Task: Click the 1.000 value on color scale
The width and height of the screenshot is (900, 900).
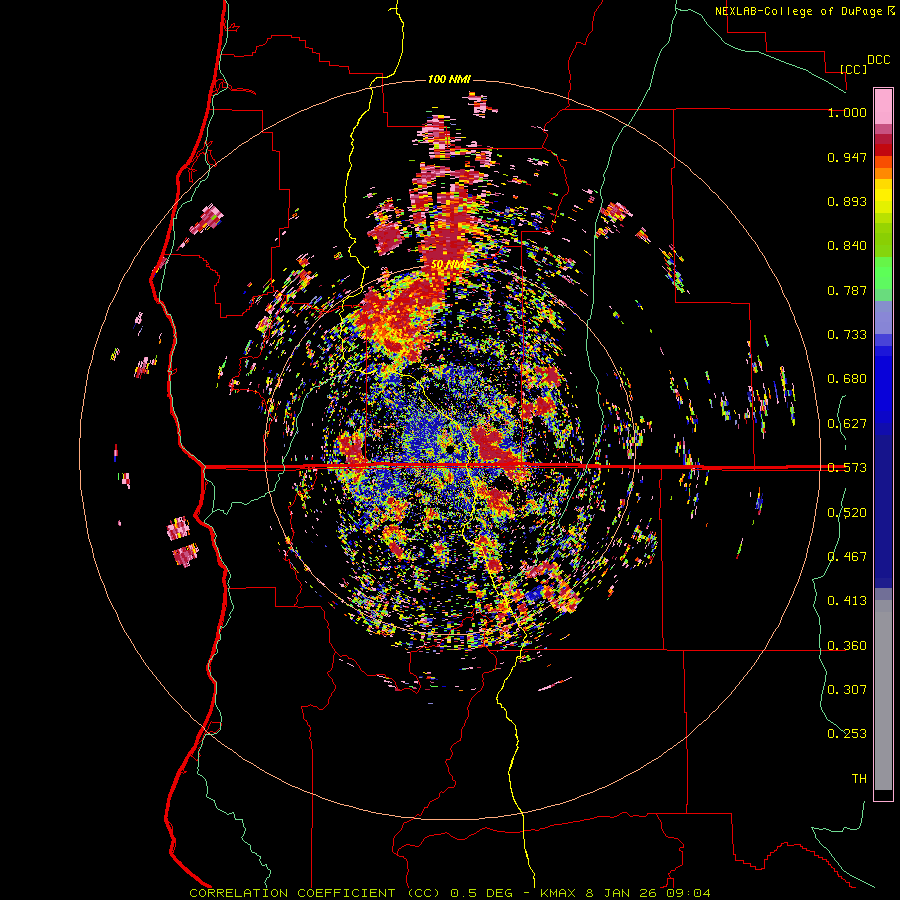Action: tap(847, 112)
